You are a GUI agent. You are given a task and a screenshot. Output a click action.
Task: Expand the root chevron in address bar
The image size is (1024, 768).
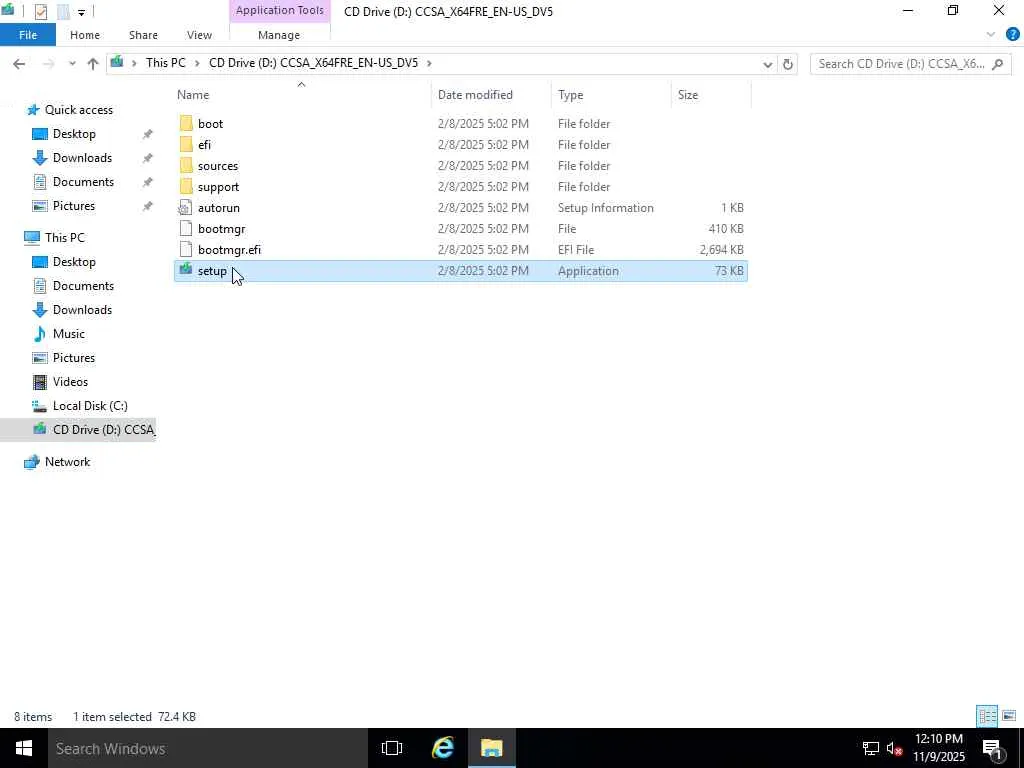coord(134,63)
